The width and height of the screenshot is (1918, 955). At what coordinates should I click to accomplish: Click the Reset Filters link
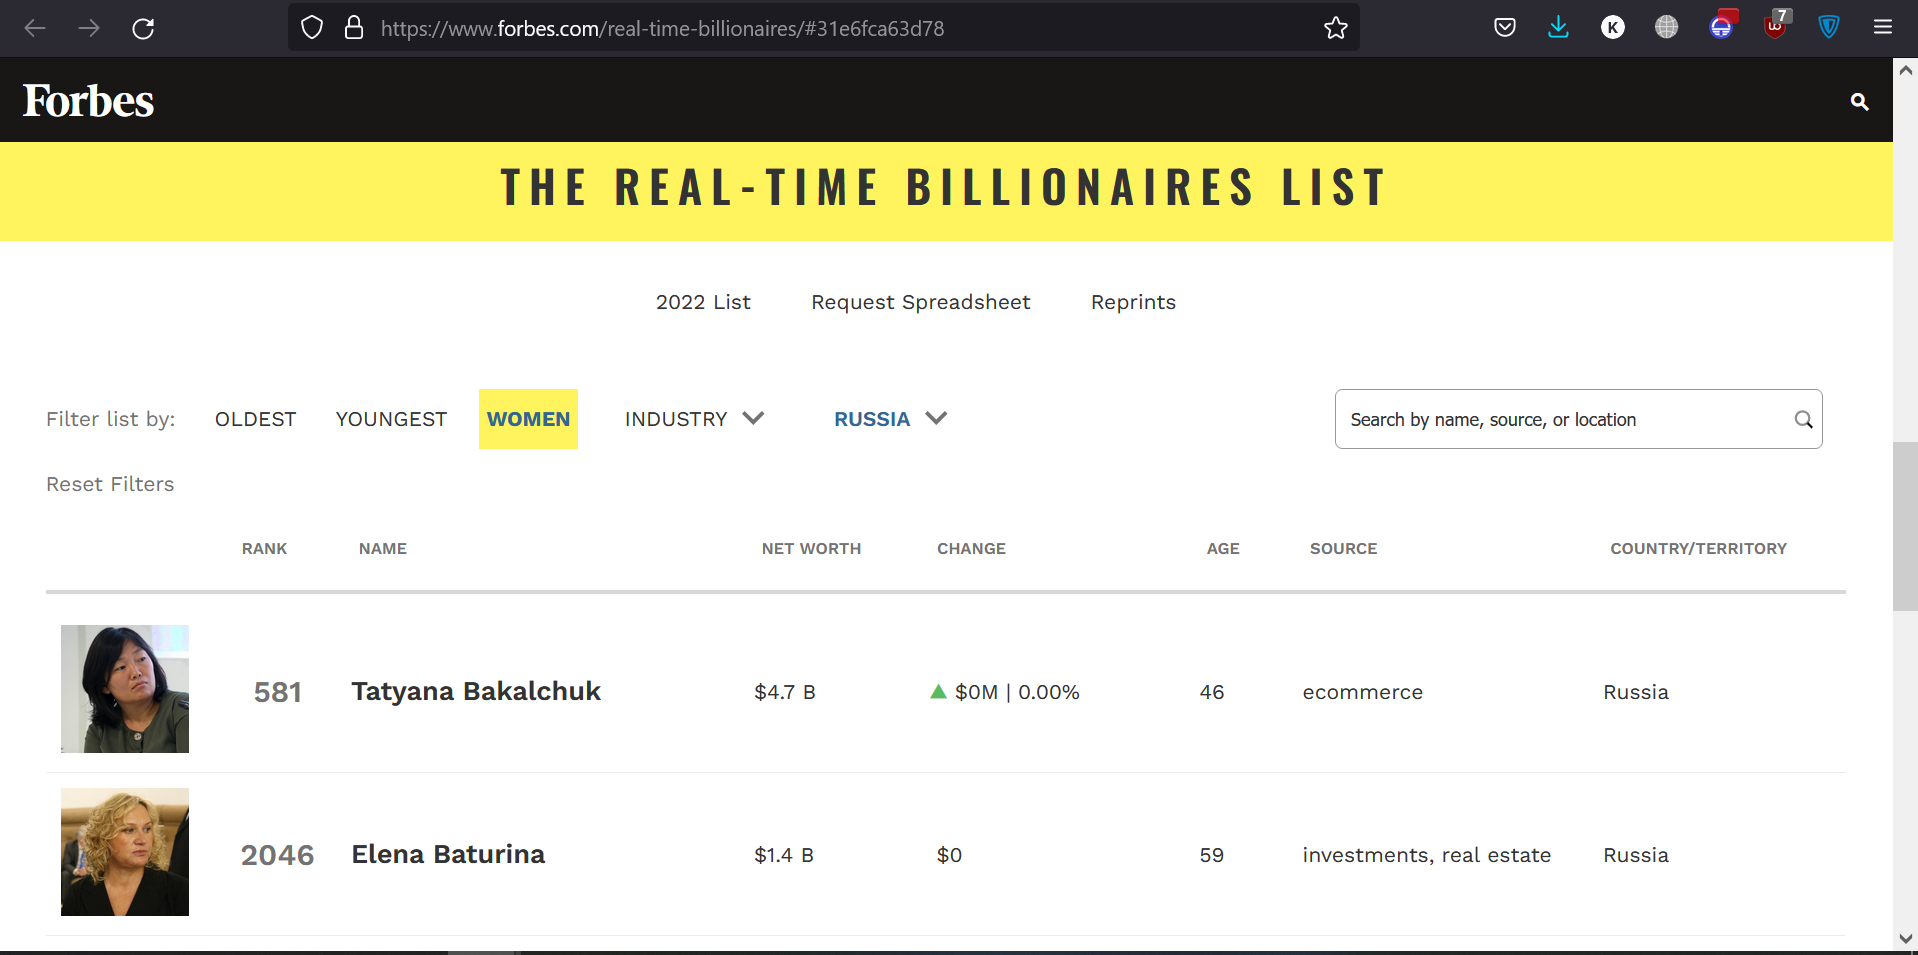(110, 484)
